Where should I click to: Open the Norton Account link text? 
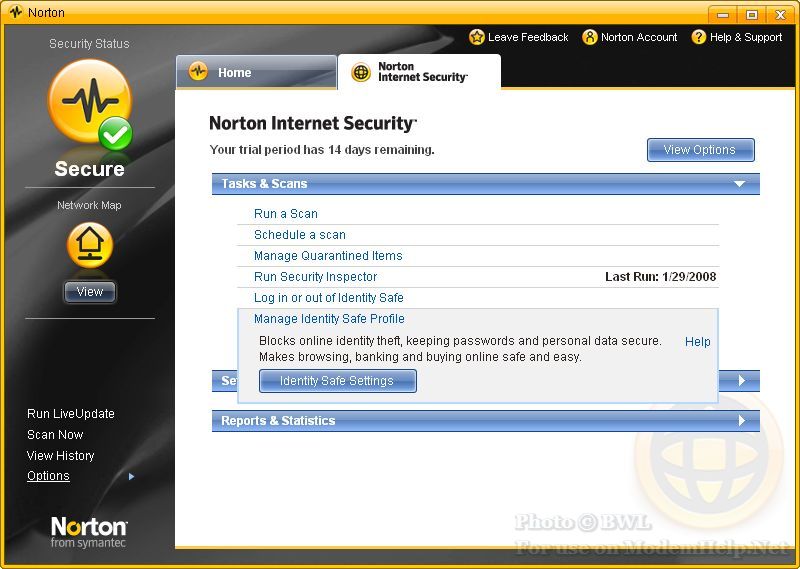click(x=639, y=37)
